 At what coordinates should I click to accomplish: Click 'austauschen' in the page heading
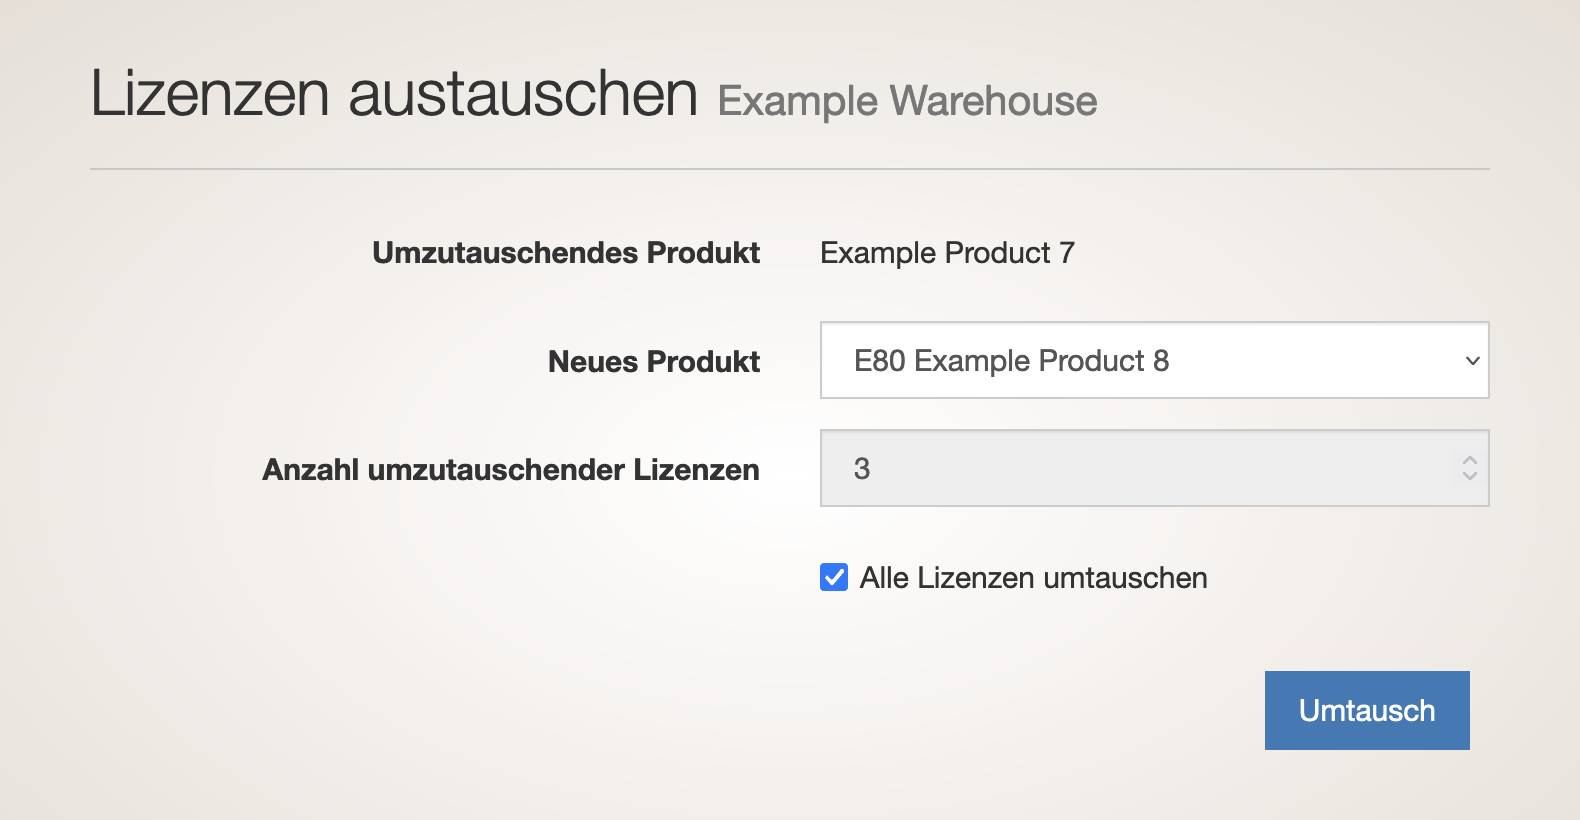pyautogui.click(x=522, y=94)
